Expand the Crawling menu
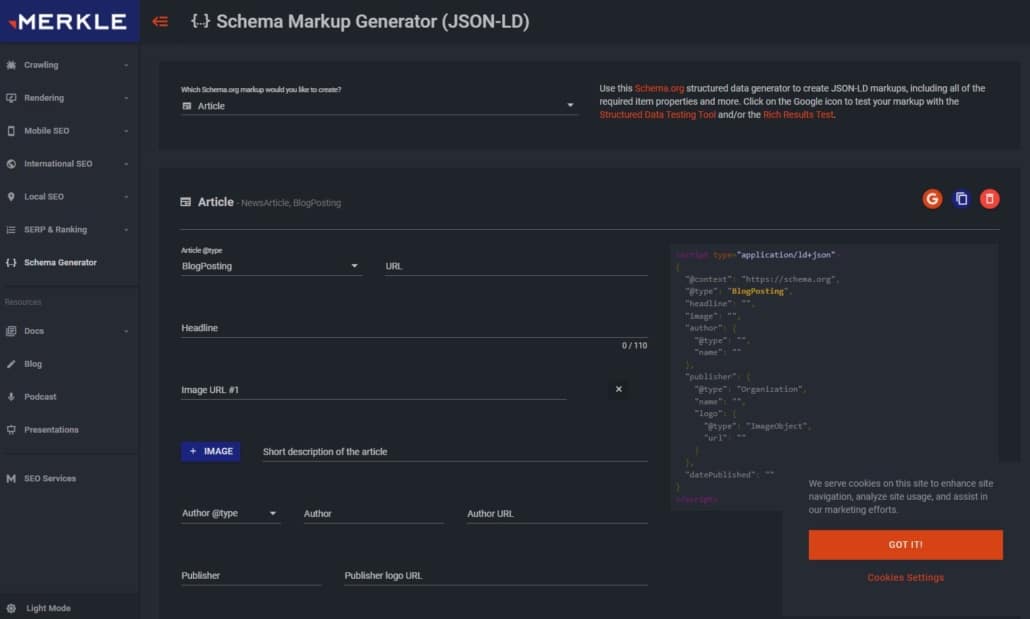This screenshot has height=619, width=1030. [126, 65]
